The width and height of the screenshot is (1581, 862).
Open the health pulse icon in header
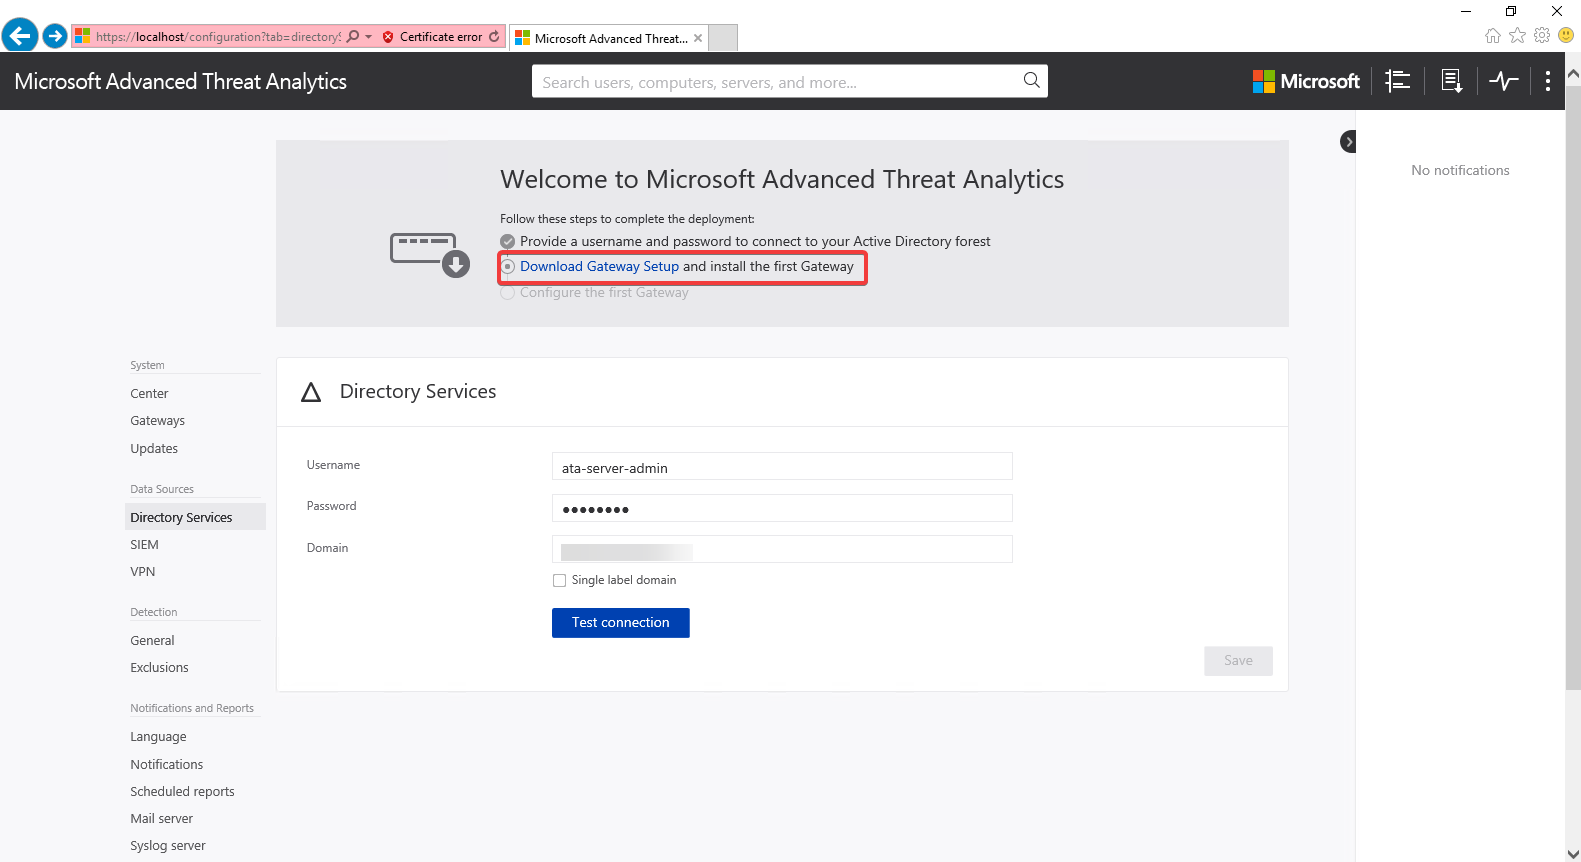[x=1503, y=81]
